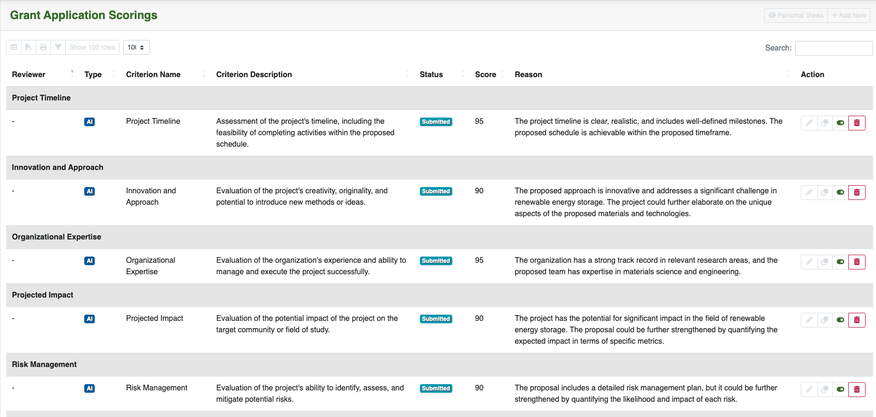Viewport: 876px width, 417px height.
Task: Open the Personal Views dropdown
Action: pyautogui.click(x=795, y=15)
